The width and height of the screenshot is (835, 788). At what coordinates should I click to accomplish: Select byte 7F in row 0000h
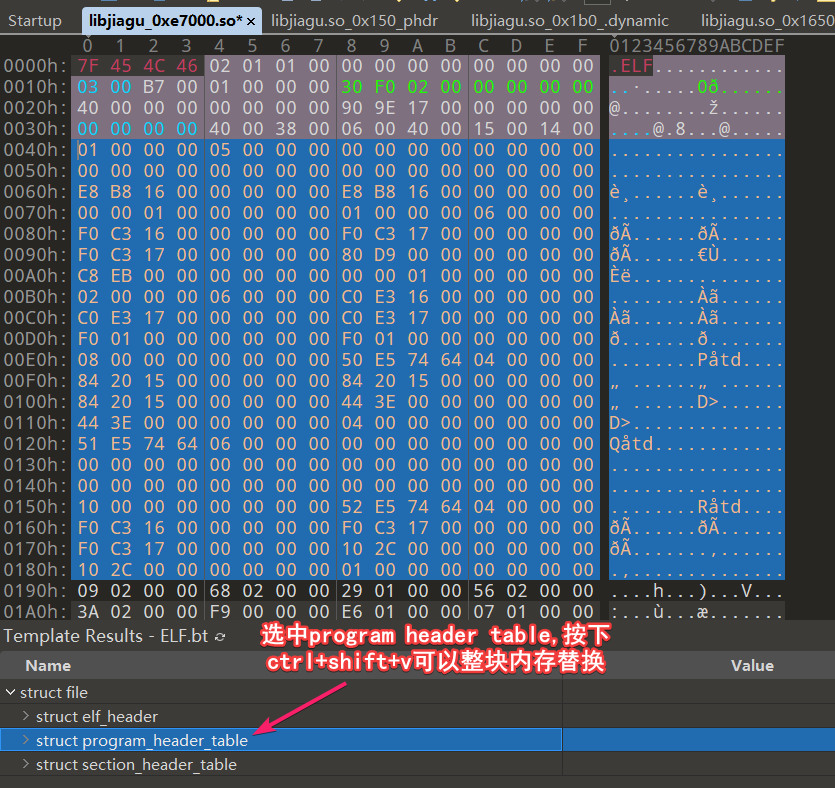coord(88,66)
